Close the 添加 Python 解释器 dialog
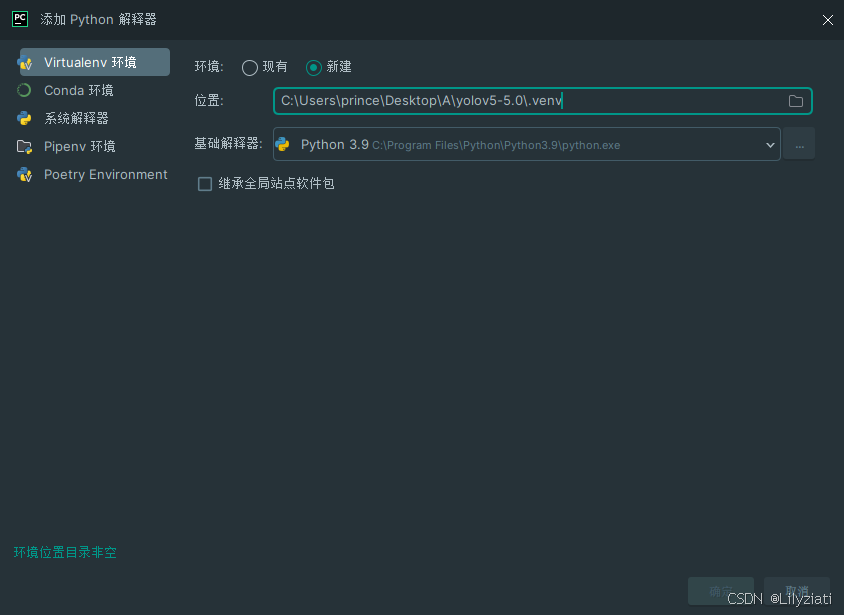Screen dimensions: 844x615 pos(828,20)
